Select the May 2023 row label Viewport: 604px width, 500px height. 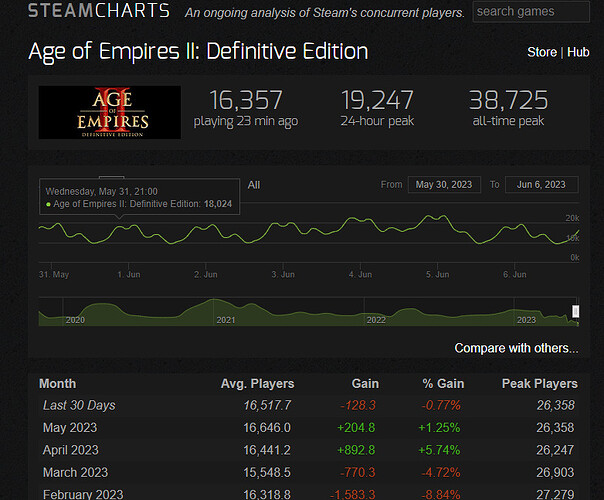(70, 428)
